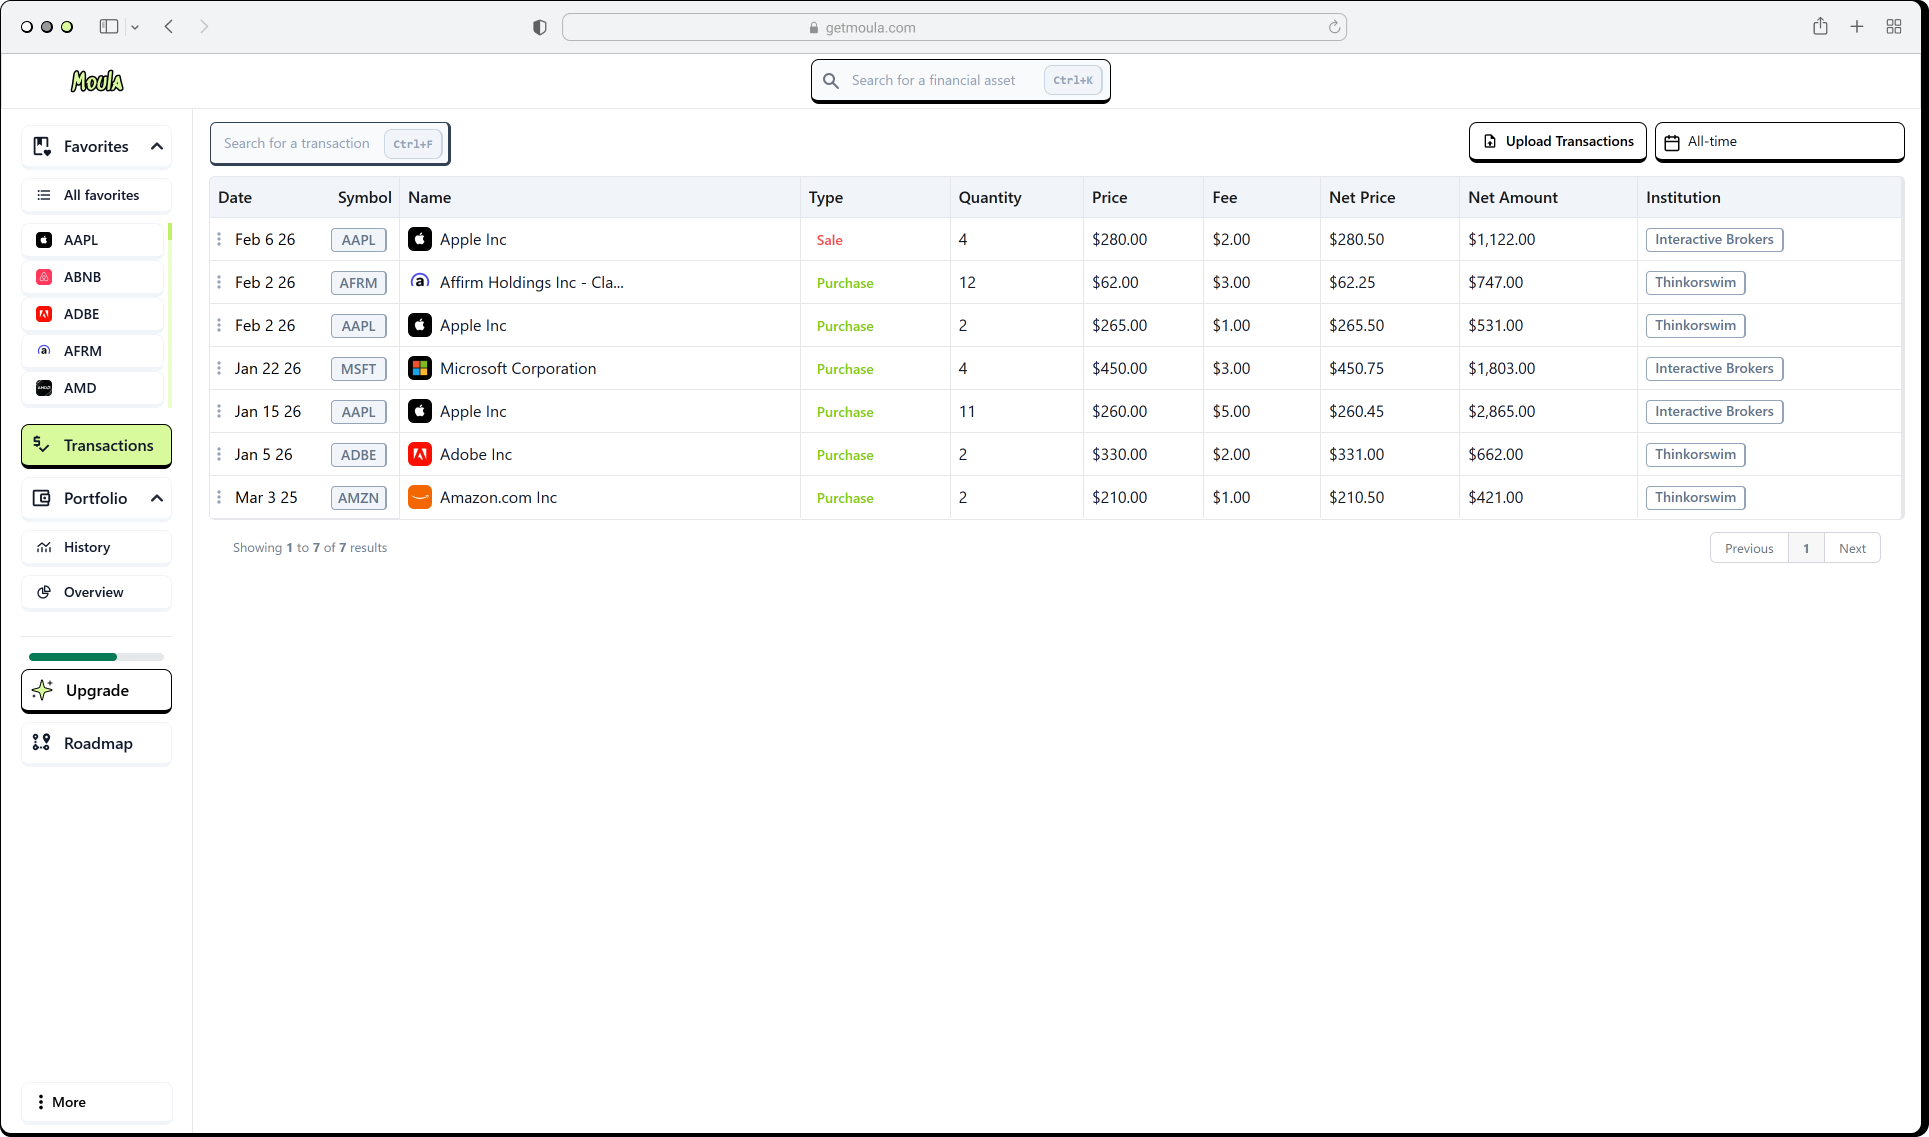
Task: Open row menu dots for Jan 5 26 transaction
Action: (x=219, y=454)
